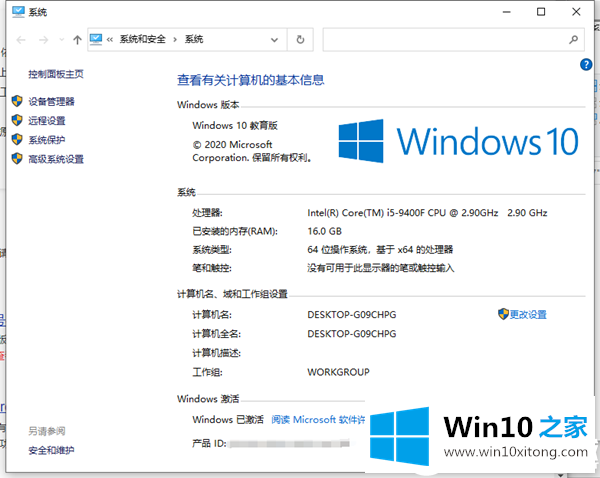
Task: Click the search magnifier icon
Action: (573, 39)
